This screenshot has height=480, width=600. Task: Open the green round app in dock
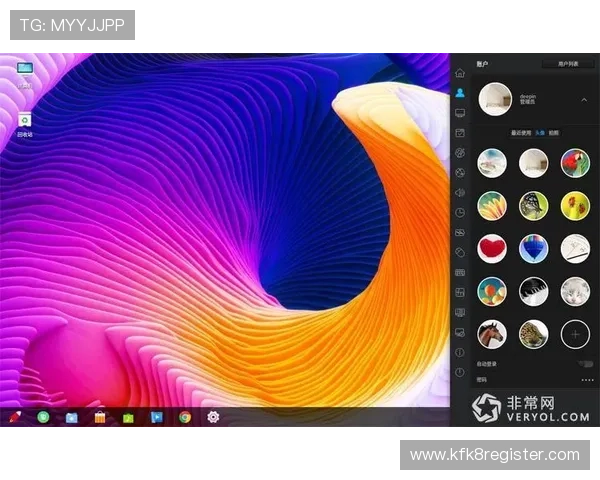point(43,417)
